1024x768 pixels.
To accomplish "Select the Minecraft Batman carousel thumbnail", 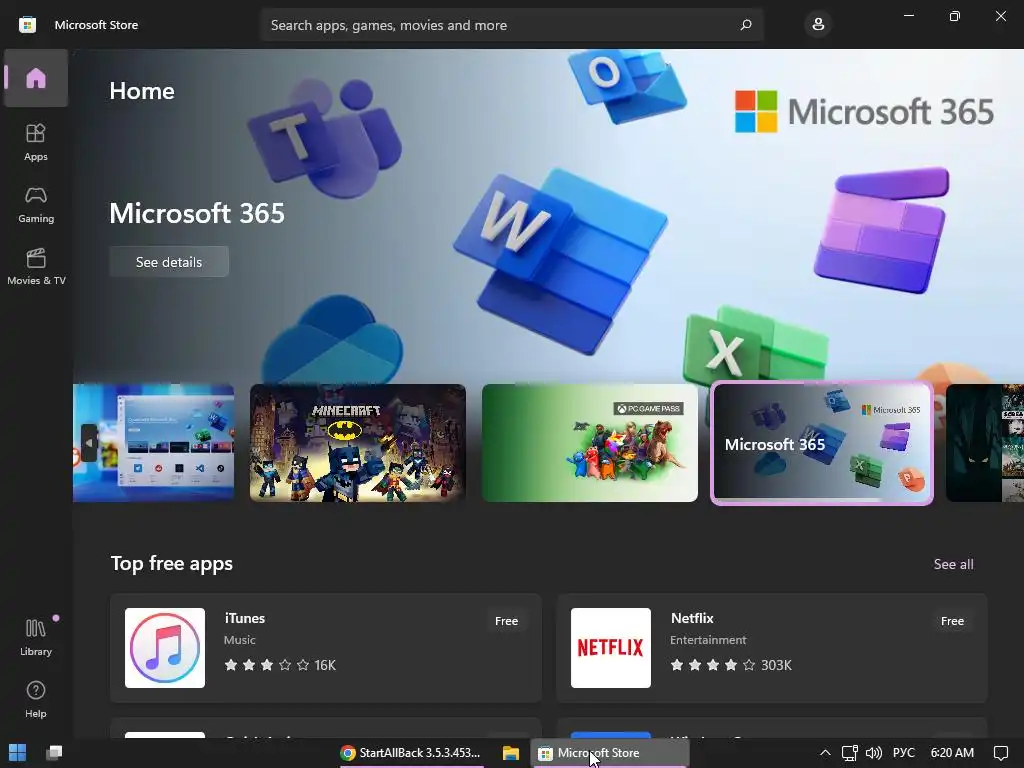I will (x=358, y=443).
